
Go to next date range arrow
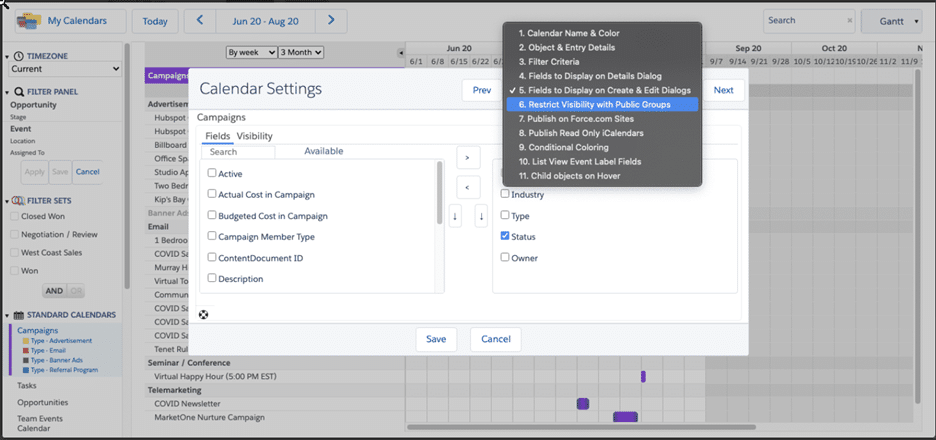pyautogui.click(x=332, y=20)
